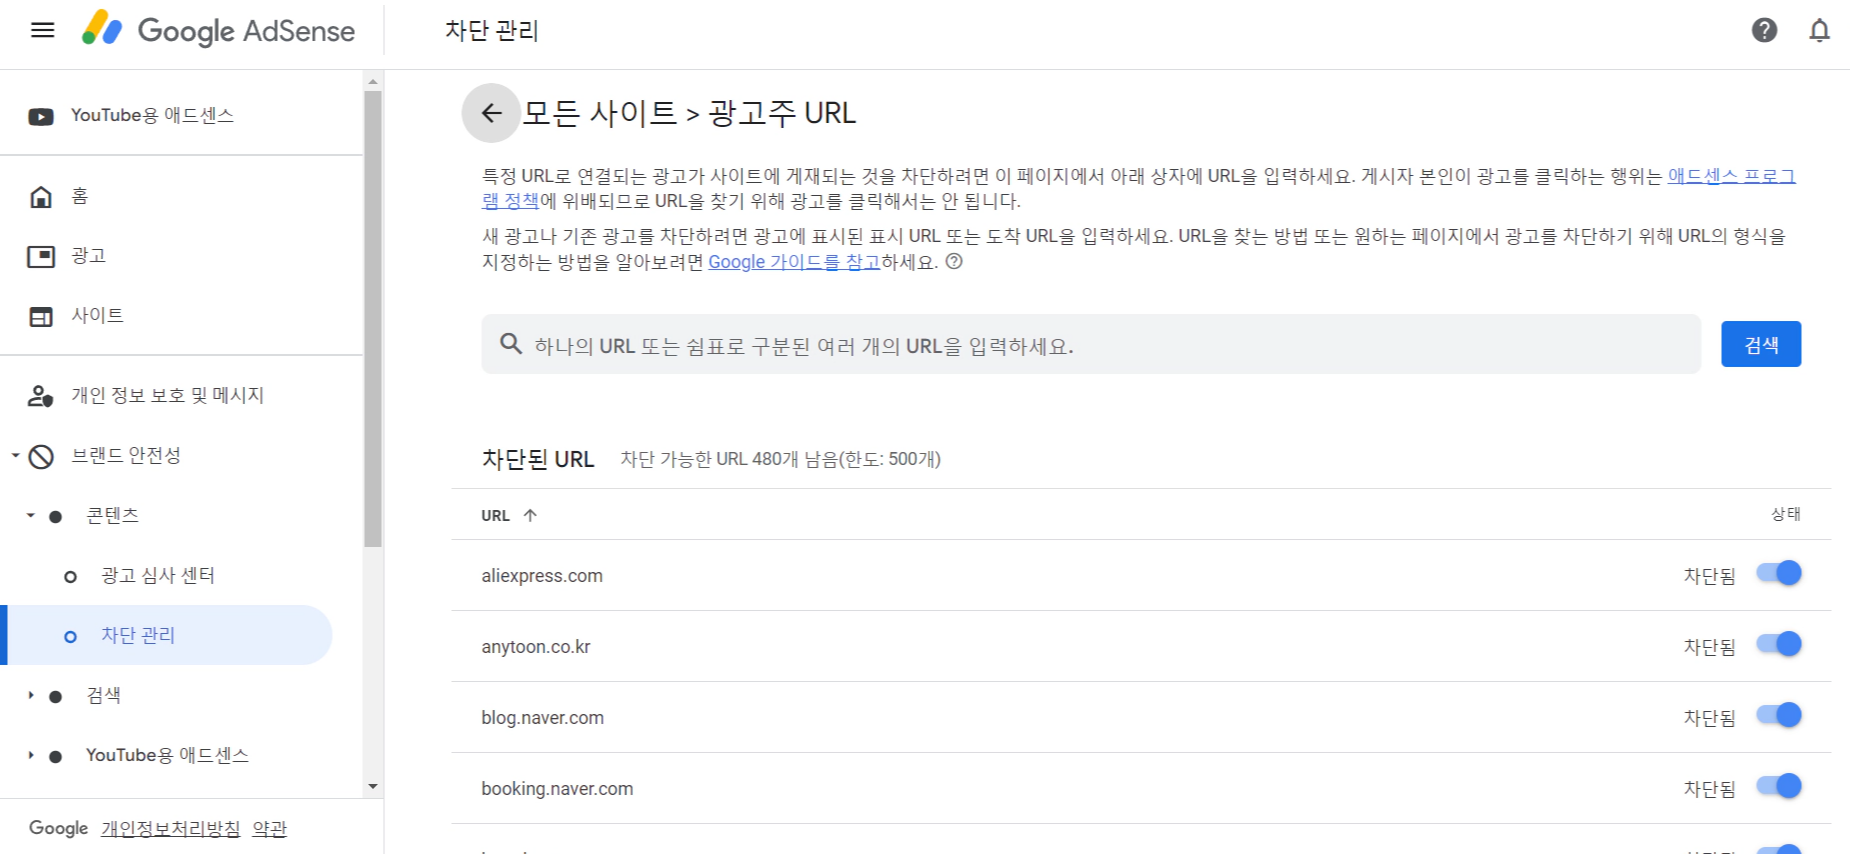Click the sidebar scroll up arrow
This screenshot has height=854, width=1850.
373,82
